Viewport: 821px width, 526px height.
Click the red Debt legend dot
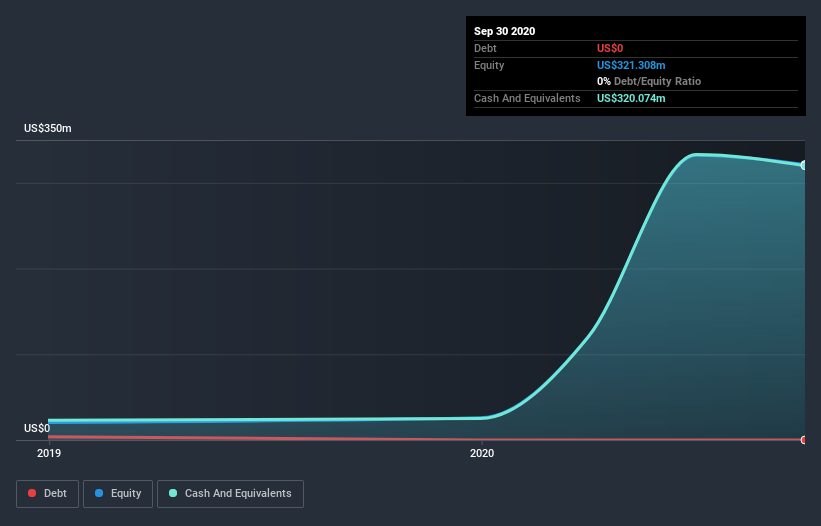pos(32,493)
